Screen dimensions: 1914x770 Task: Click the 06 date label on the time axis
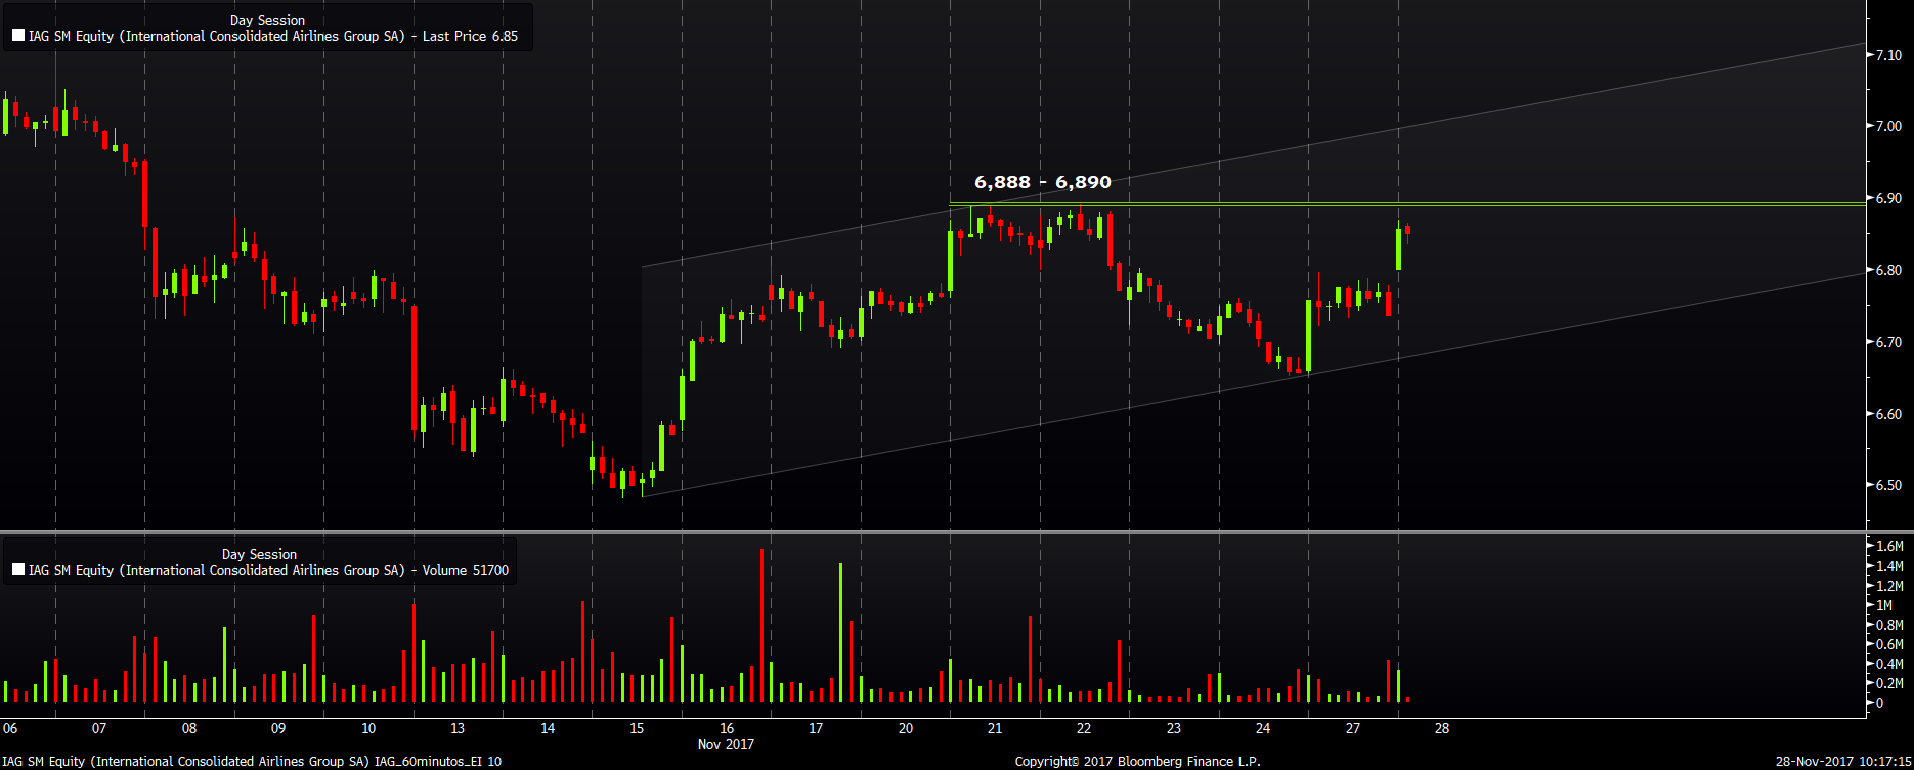coord(10,728)
